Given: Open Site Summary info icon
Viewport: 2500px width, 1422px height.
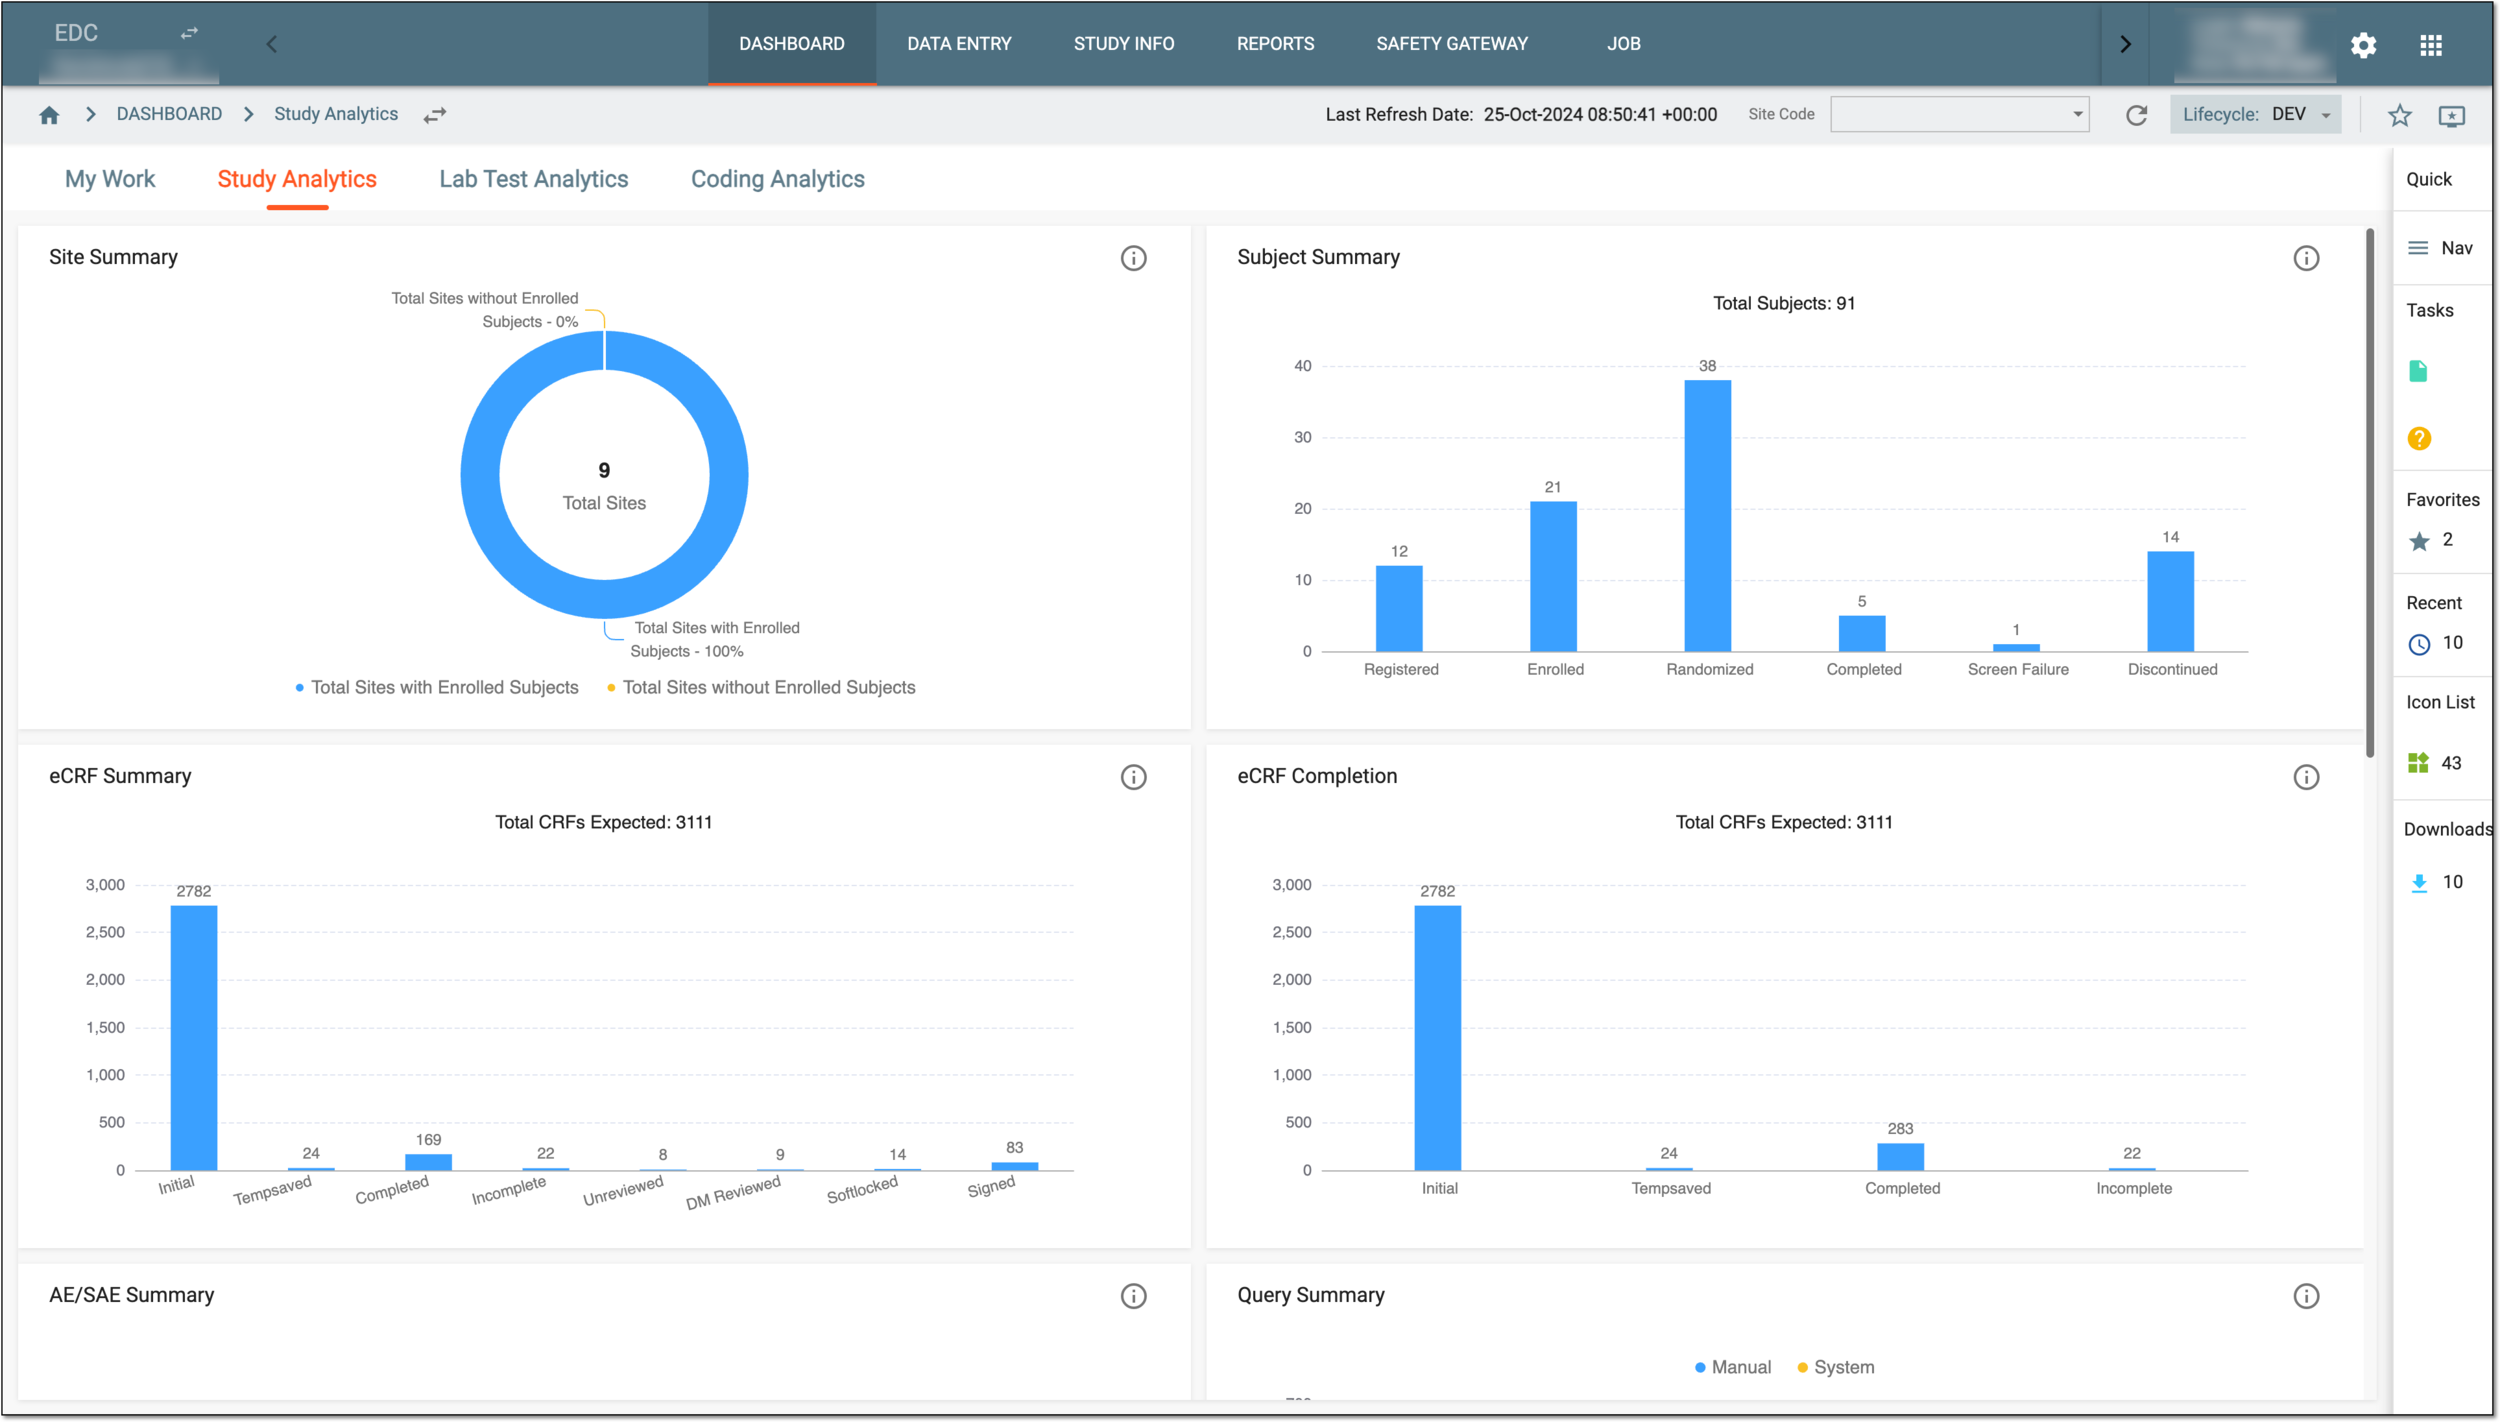Looking at the screenshot, I should [1133, 258].
